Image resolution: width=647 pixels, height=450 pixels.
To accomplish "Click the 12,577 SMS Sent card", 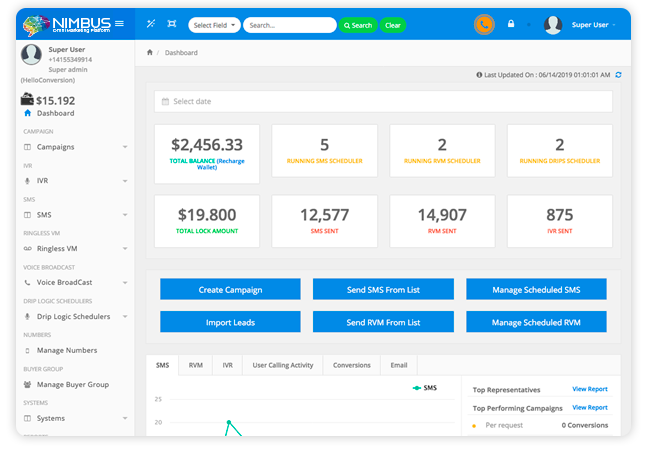I will click(324, 221).
